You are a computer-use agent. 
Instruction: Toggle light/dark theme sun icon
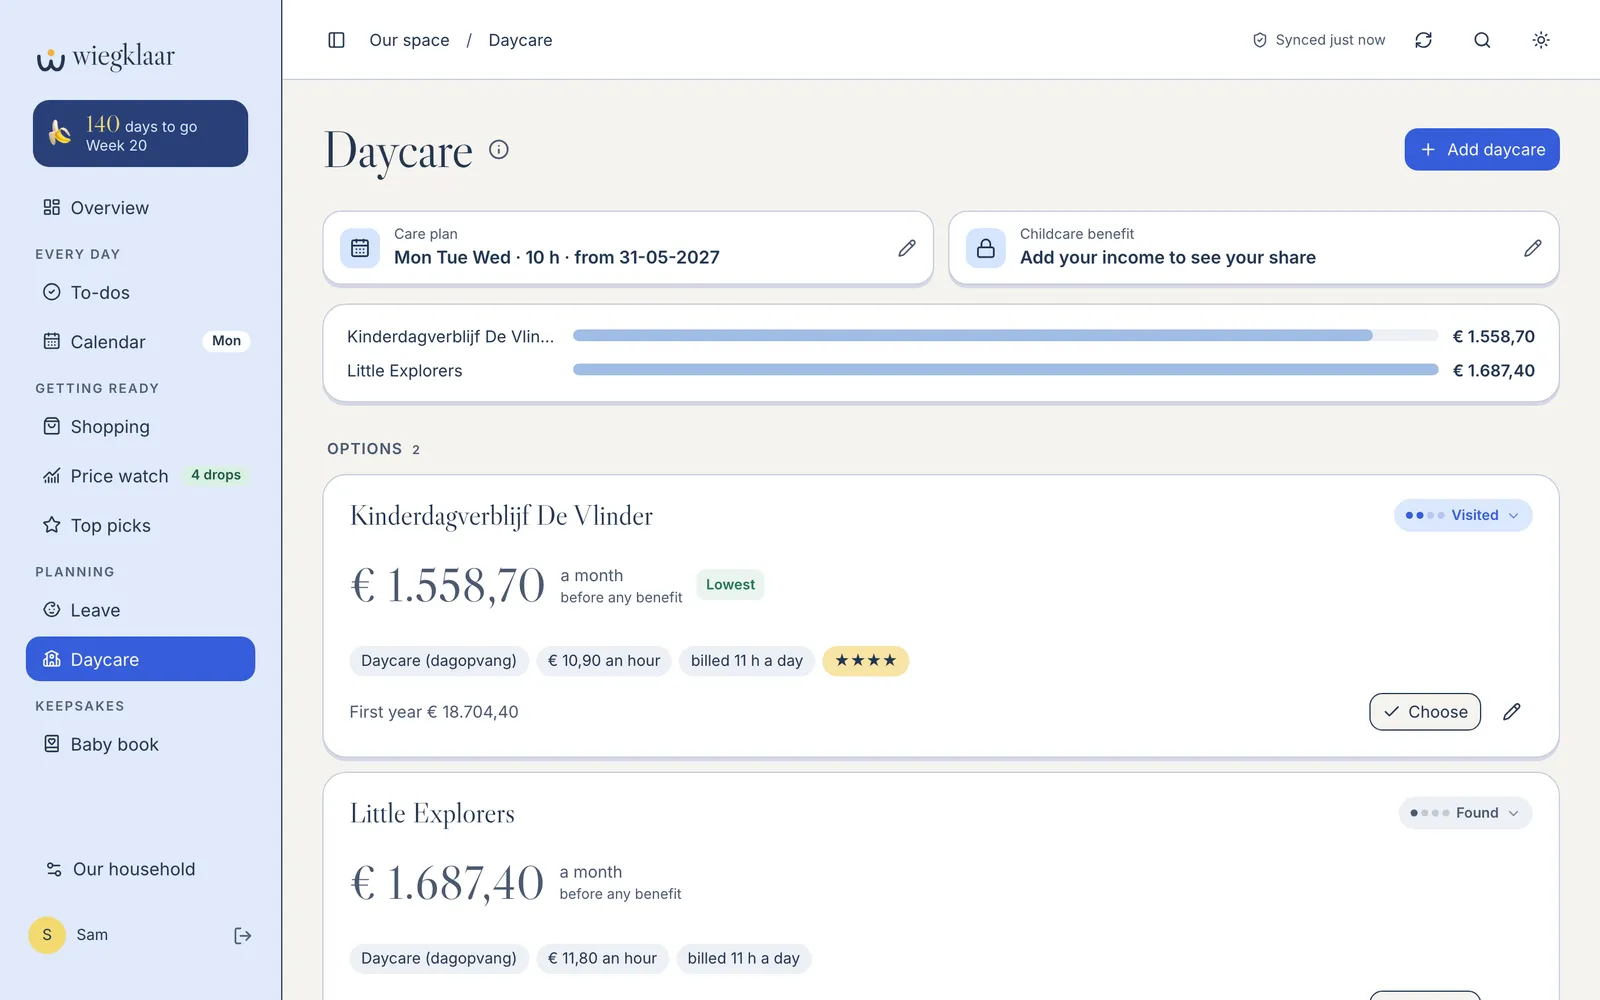coord(1541,40)
